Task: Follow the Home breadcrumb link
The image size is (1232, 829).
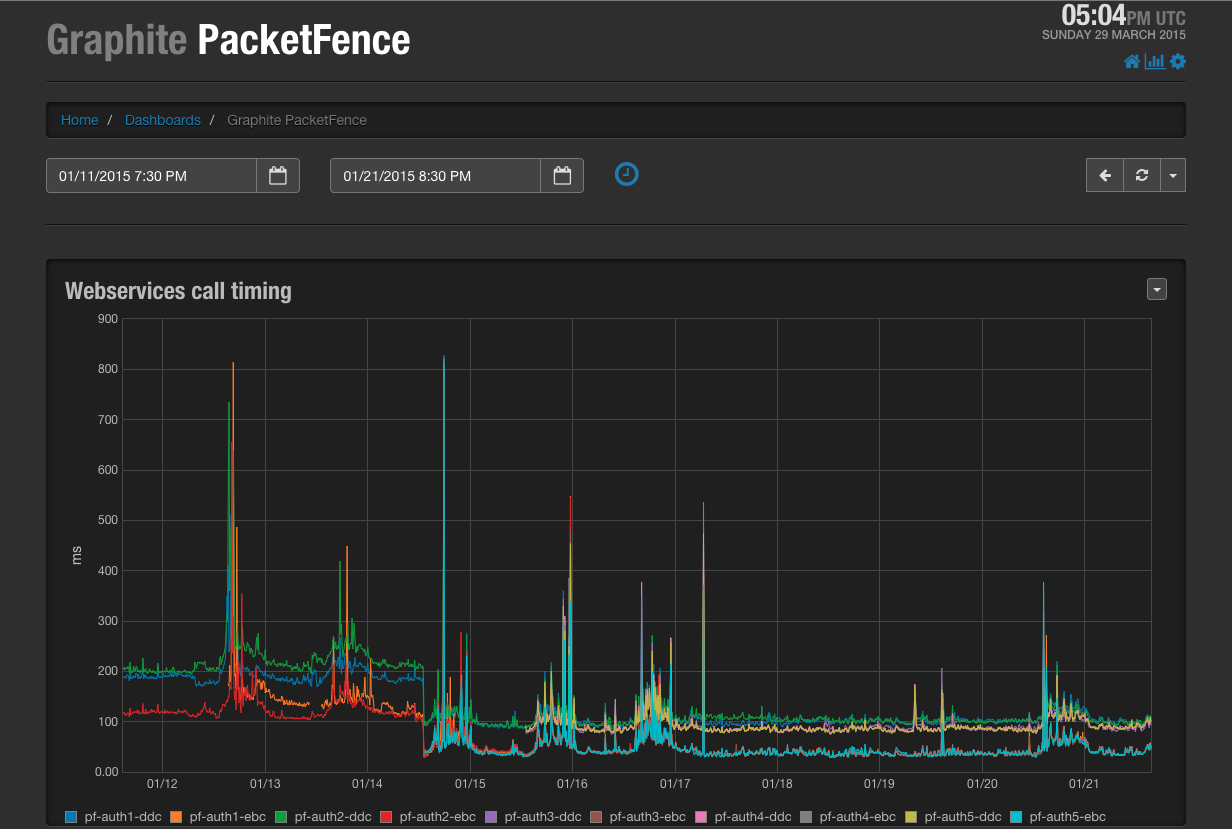Action: click(x=80, y=120)
